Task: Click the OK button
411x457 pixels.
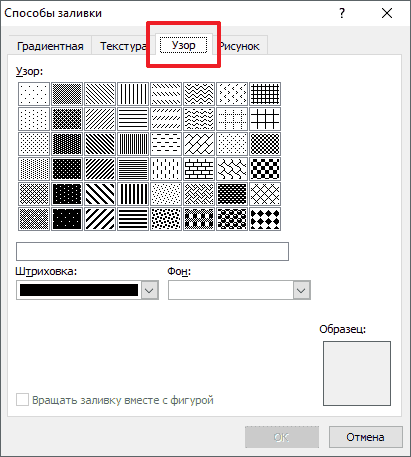Action: coord(282,437)
